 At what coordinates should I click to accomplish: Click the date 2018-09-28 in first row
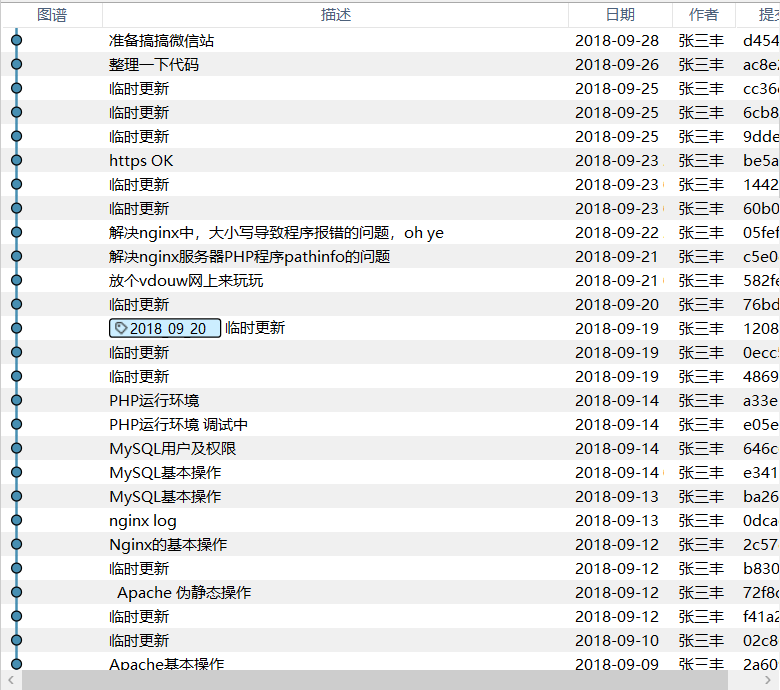click(617, 41)
